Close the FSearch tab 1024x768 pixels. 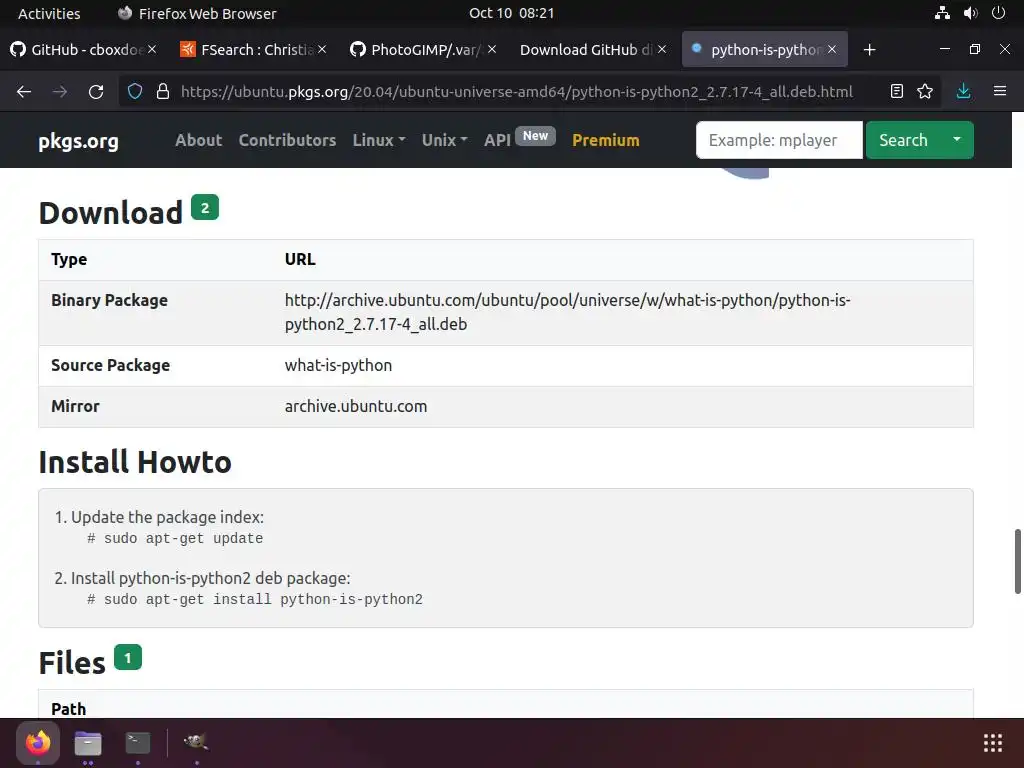(322, 49)
